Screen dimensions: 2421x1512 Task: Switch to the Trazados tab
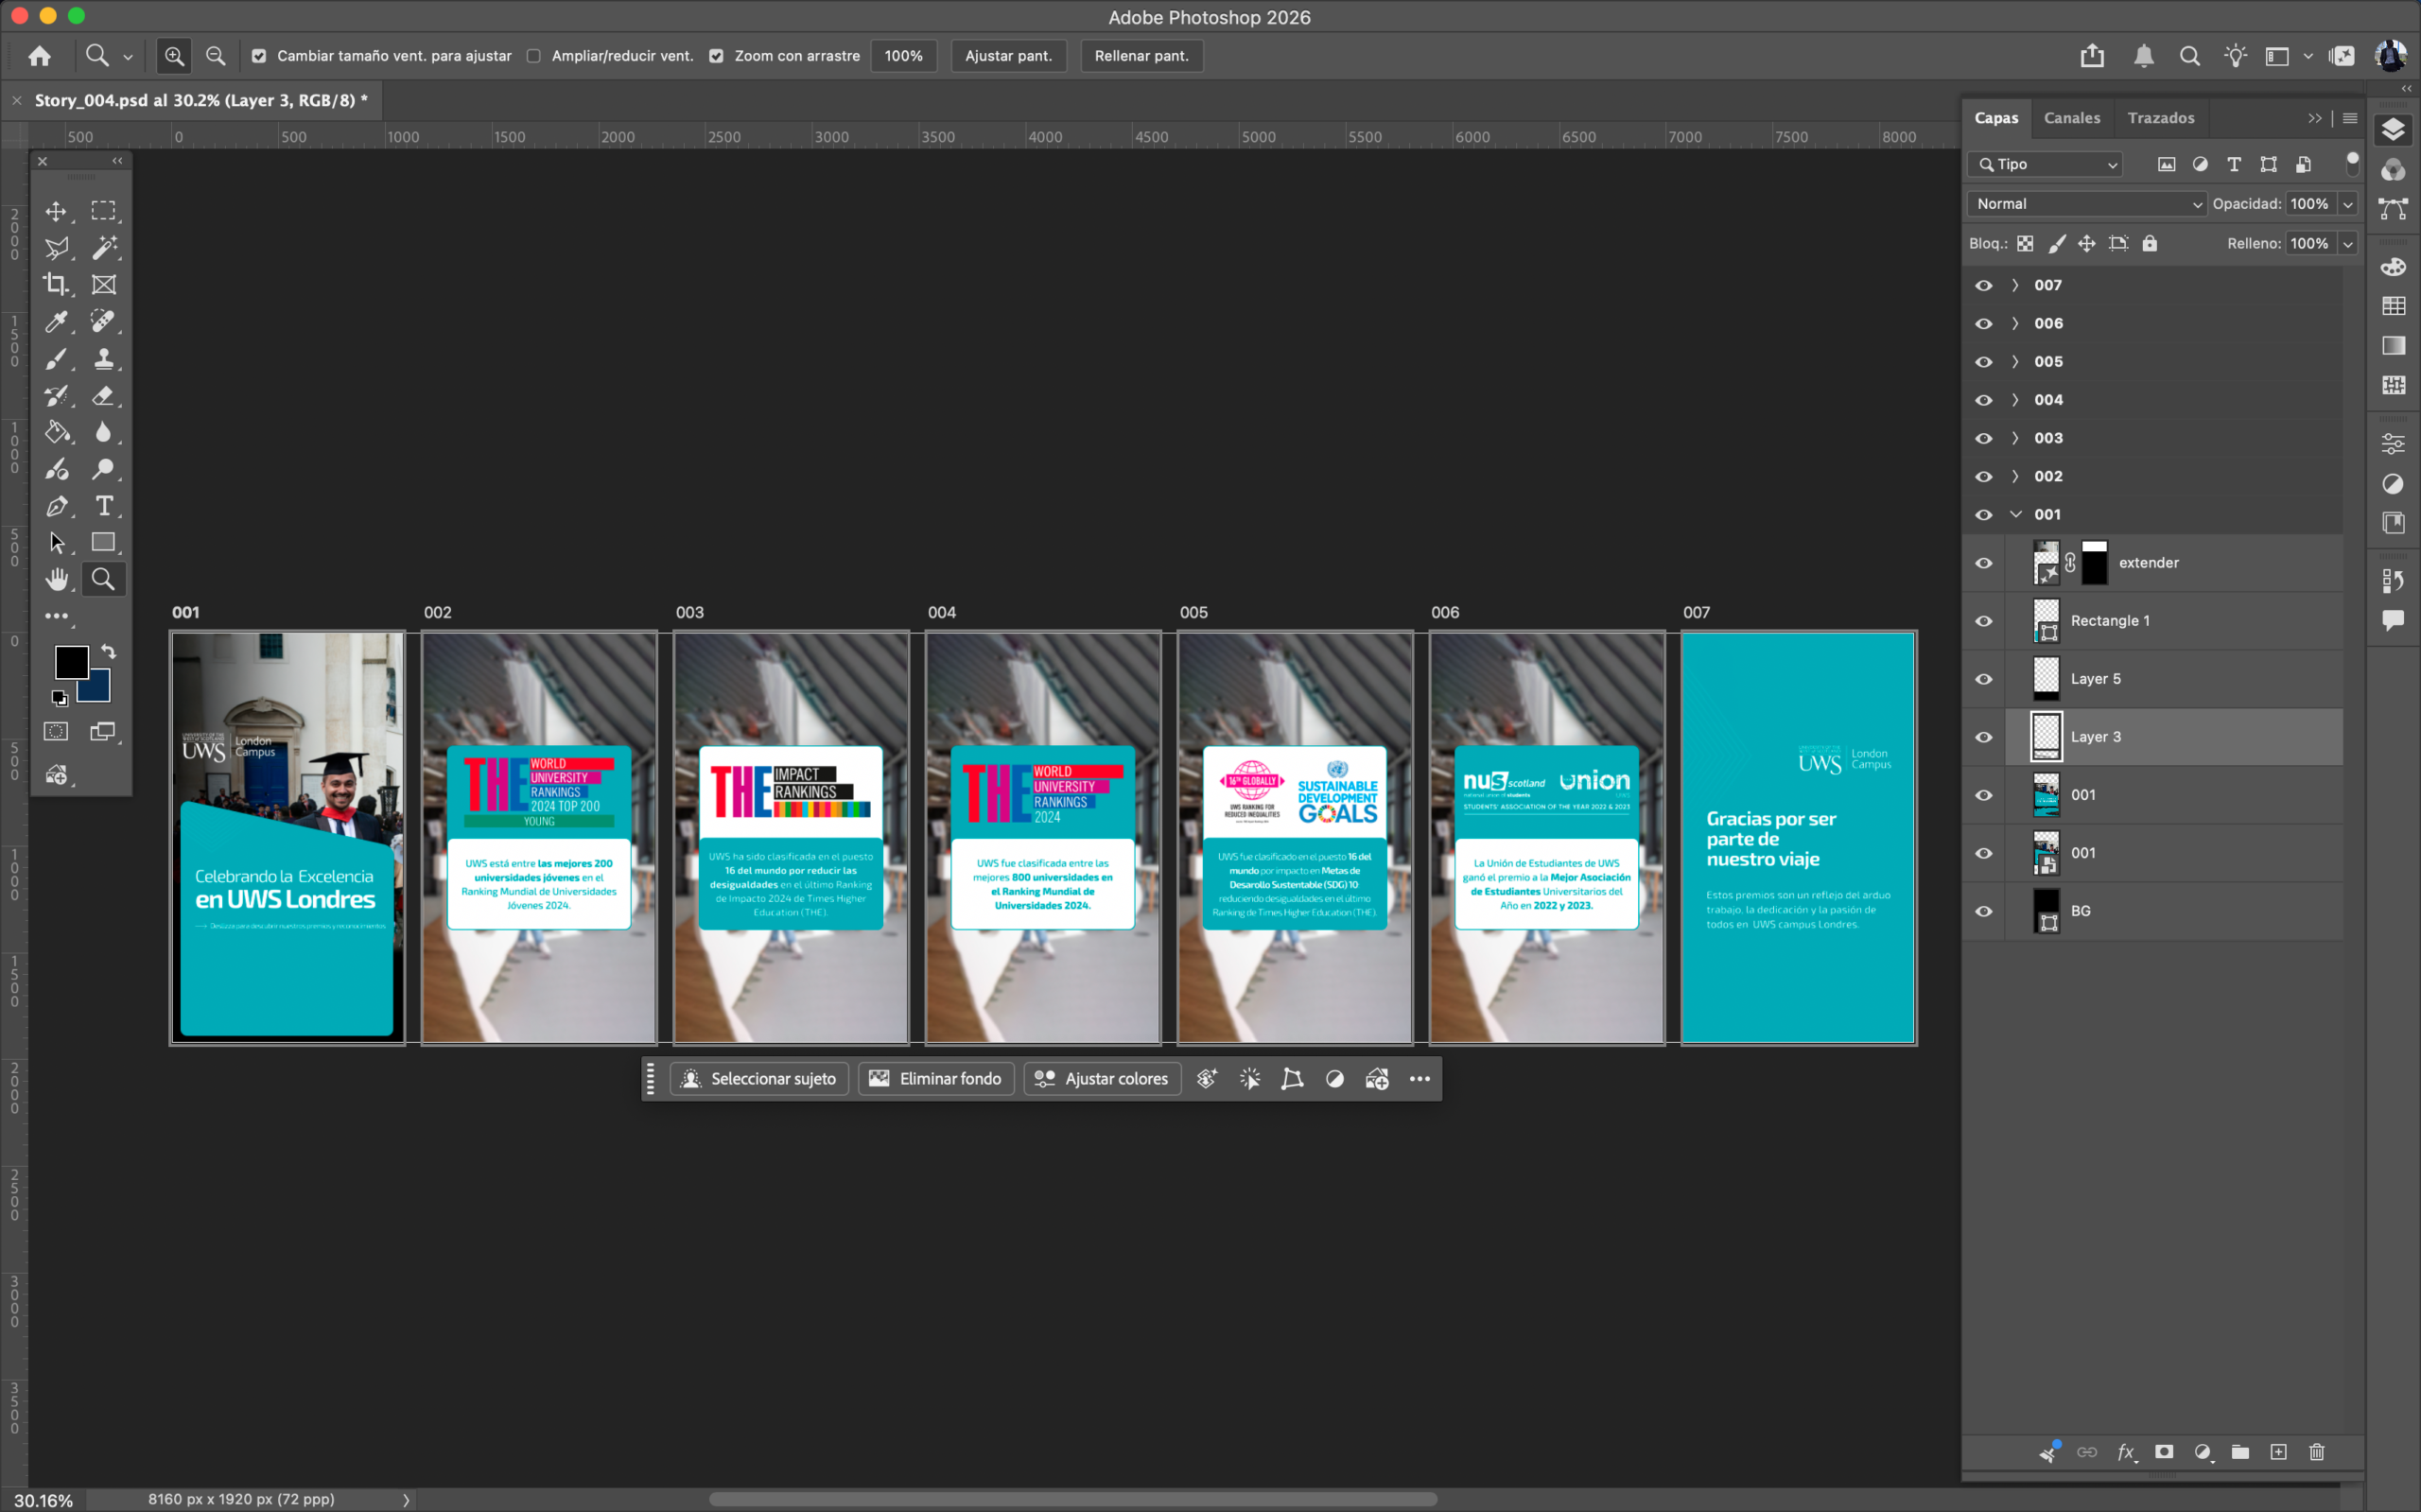tap(2160, 118)
